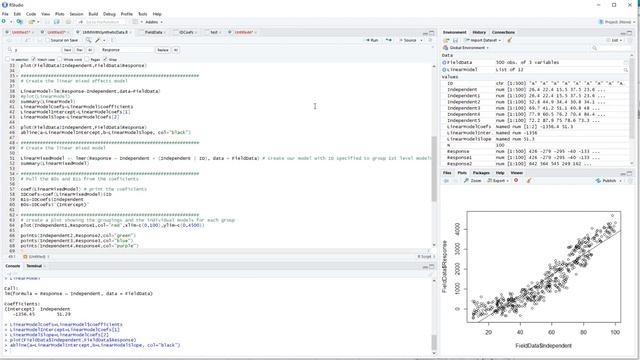Toggle the In selection checkbox
640x360 pixels.
pos(7,59)
